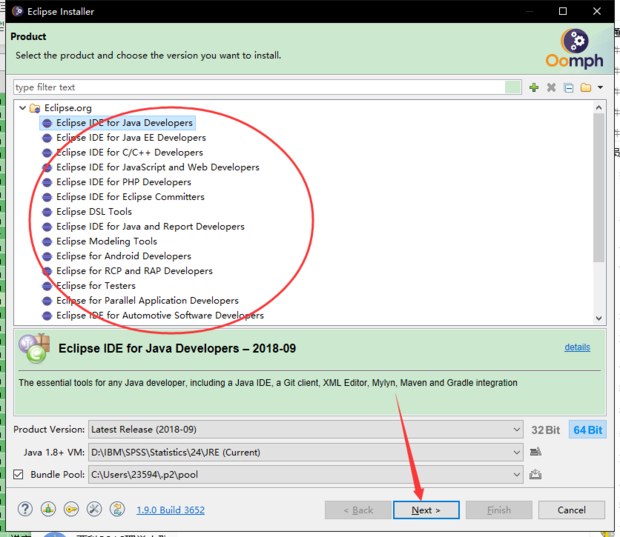Select the 32 Bit option
Viewport: 620px width, 537px height.
coord(545,430)
